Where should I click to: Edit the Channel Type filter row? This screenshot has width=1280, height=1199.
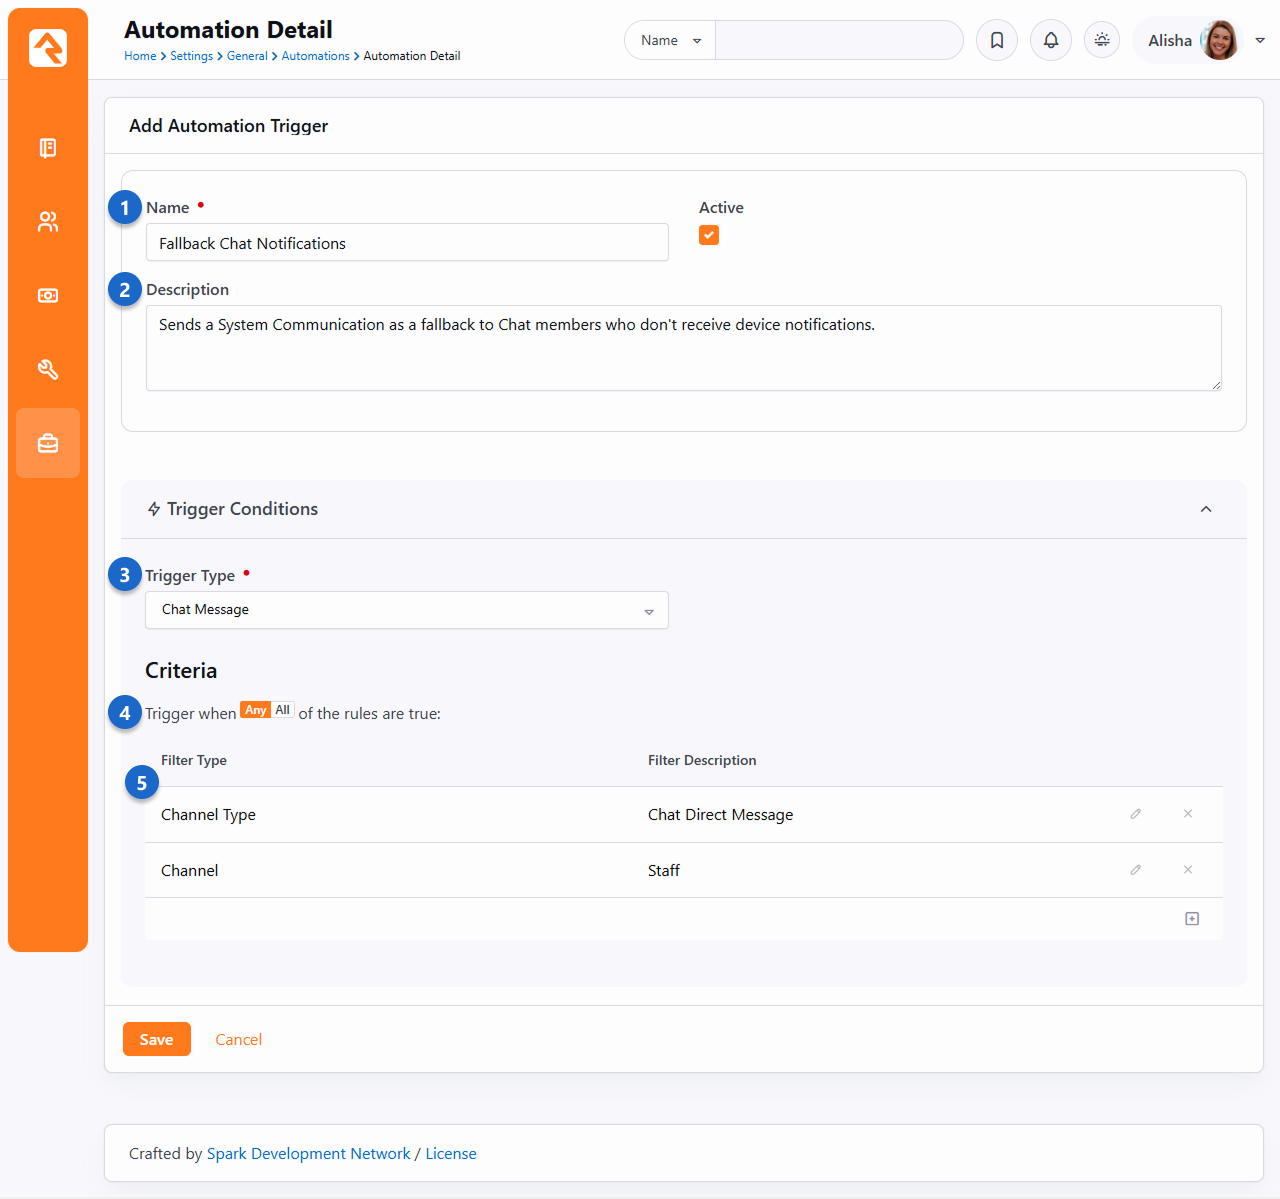click(1136, 814)
